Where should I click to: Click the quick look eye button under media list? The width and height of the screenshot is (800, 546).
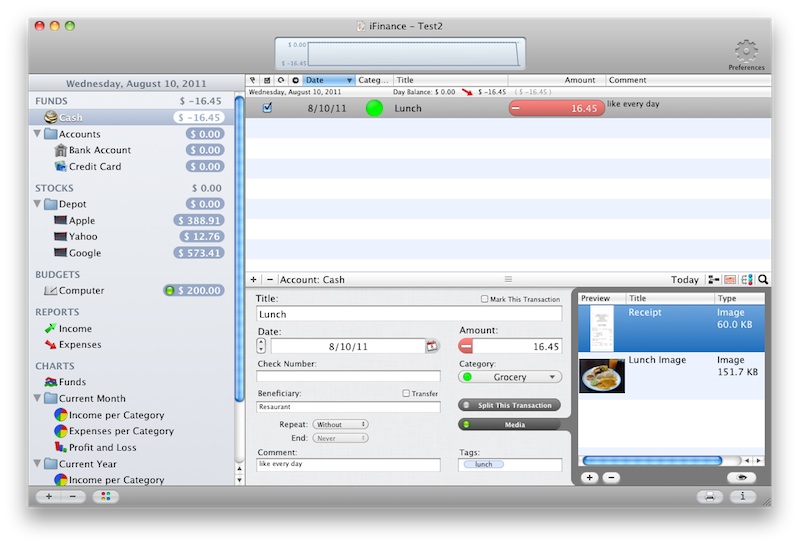point(741,478)
